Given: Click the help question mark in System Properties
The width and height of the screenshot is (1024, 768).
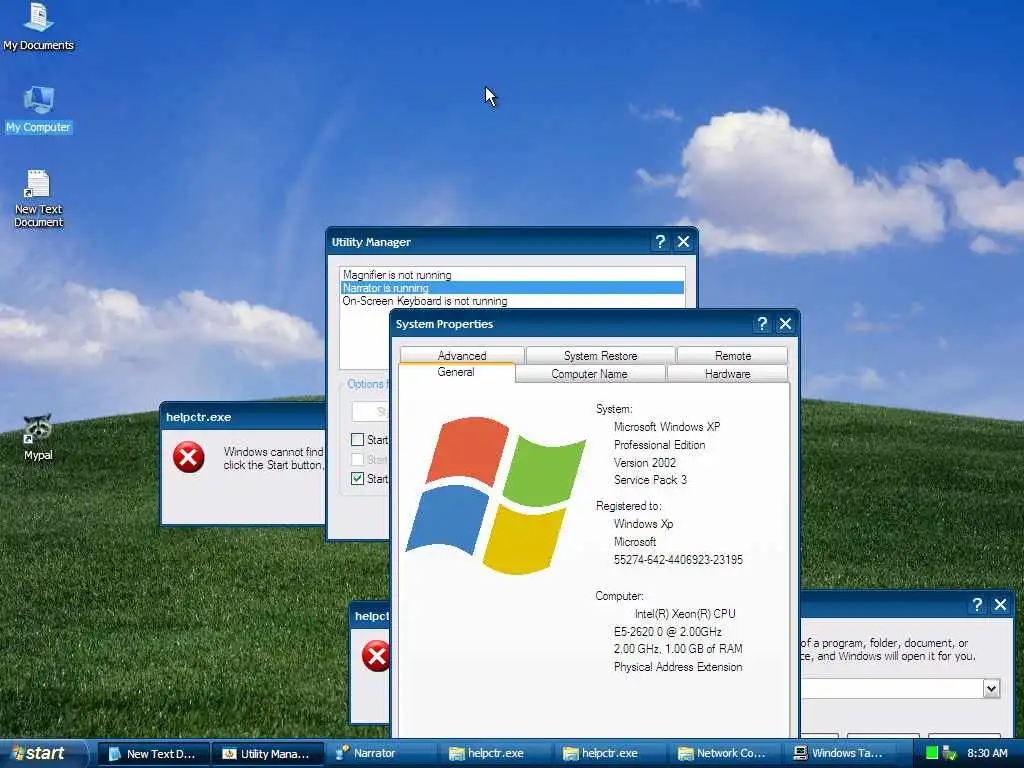Looking at the screenshot, I should click(x=761, y=324).
